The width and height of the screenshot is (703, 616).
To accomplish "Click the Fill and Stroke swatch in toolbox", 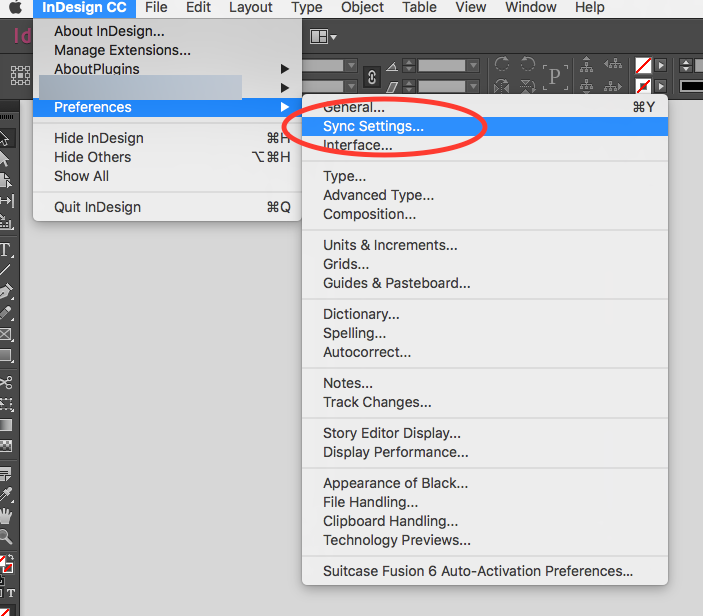I will (6, 564).
